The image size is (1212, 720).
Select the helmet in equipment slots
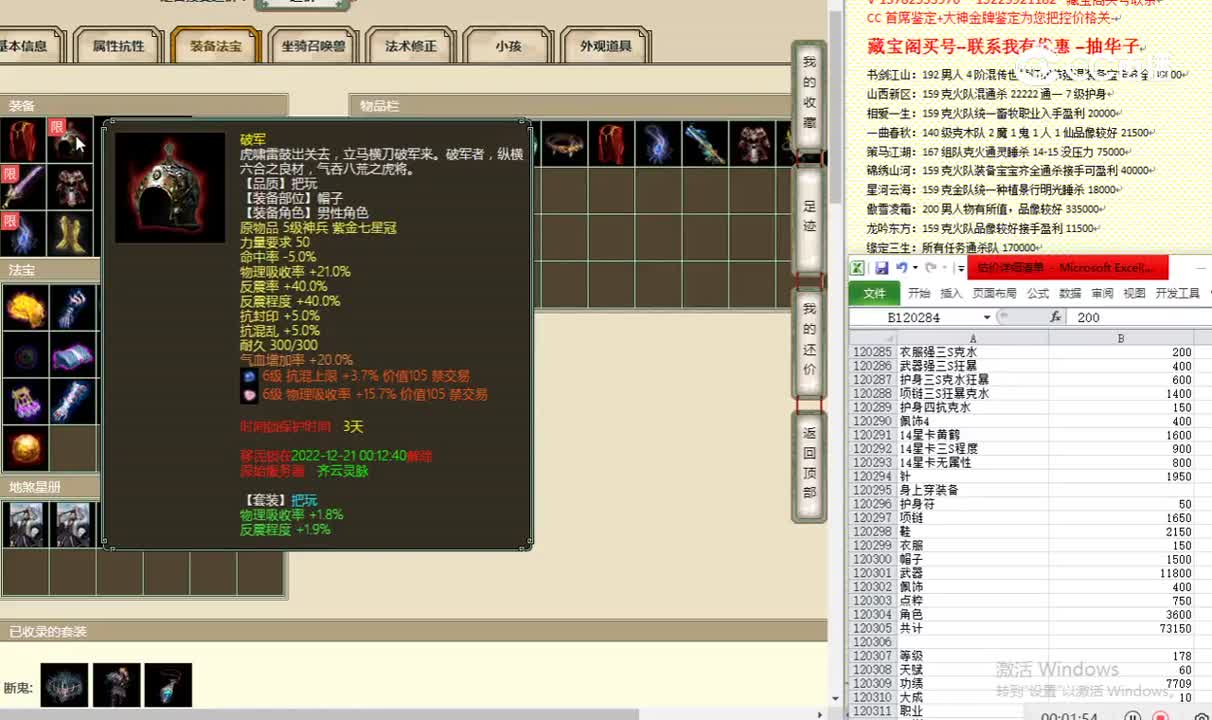tap(71, 140)
